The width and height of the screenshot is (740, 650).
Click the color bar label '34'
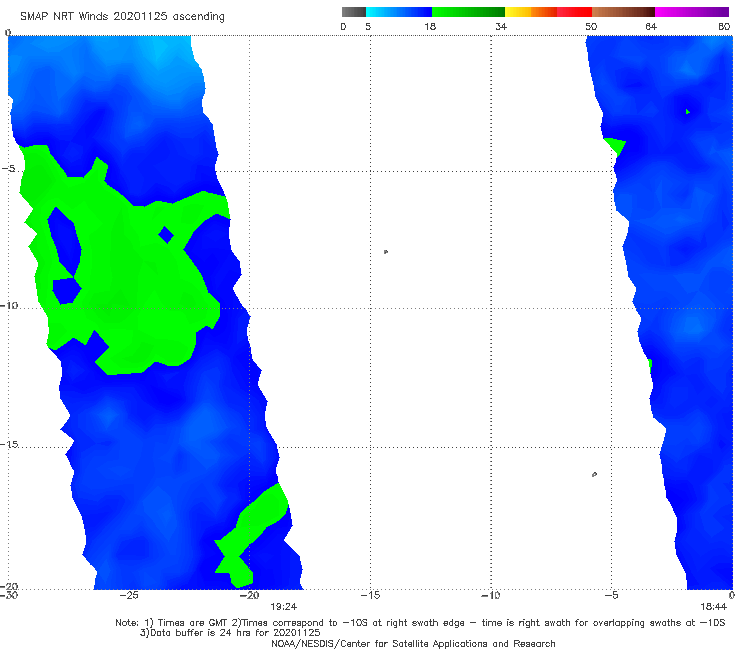click(501, 27)
